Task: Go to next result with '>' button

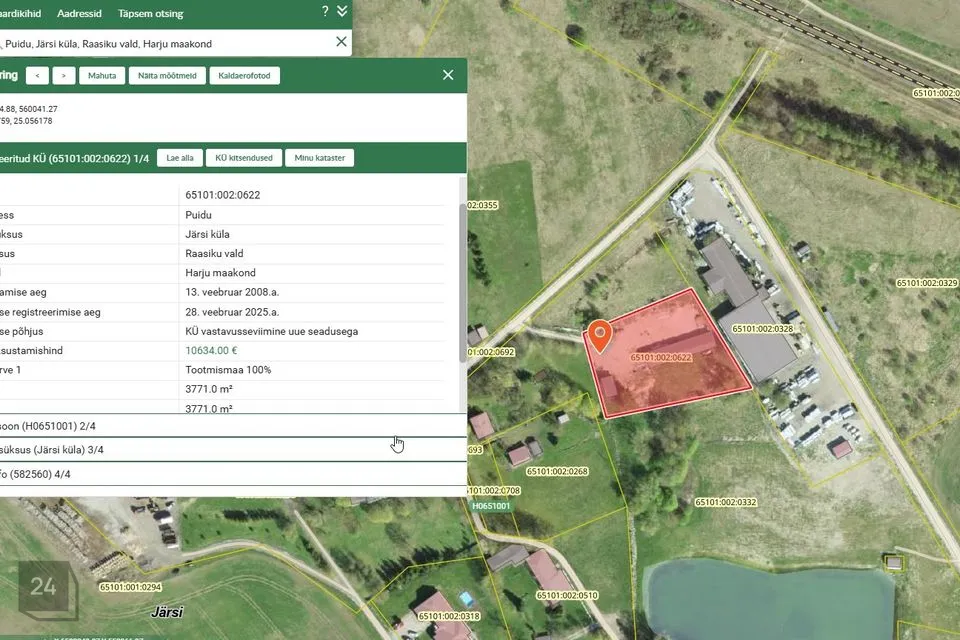Action: tap(64, 76)
